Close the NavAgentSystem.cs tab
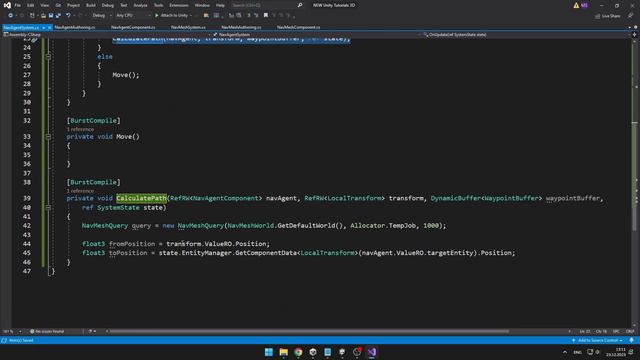 49,27
